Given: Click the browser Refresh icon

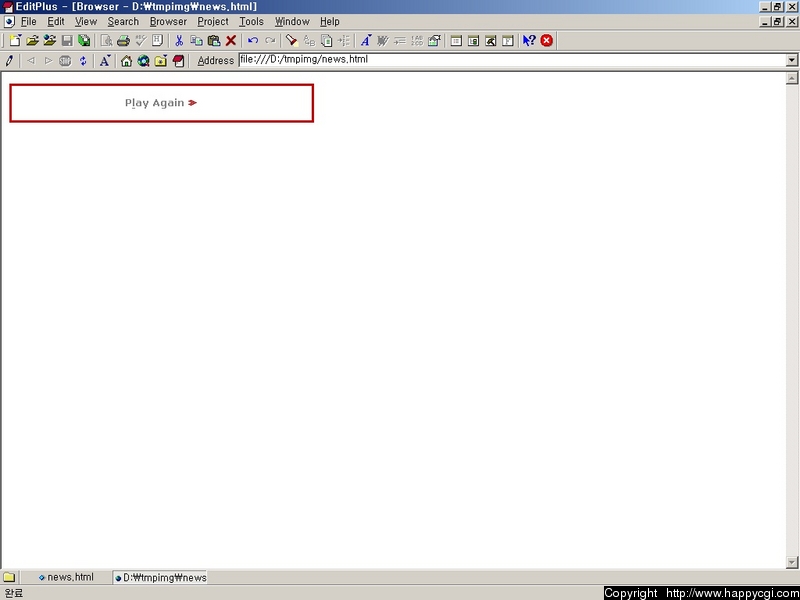Looking at the screenshot, I should [83, 61].
